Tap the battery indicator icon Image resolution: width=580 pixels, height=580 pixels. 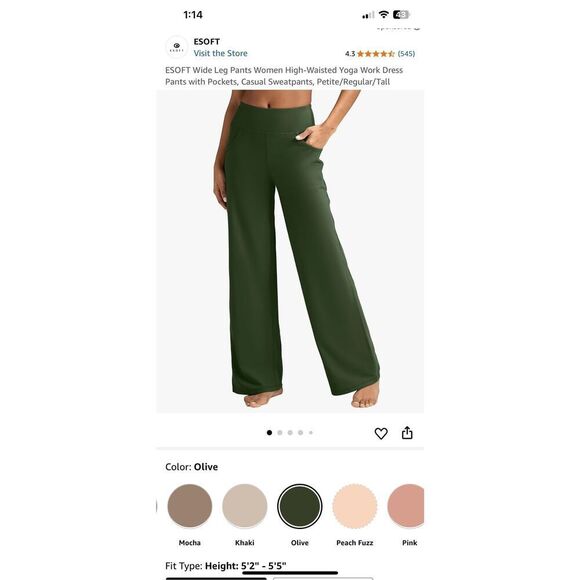pos(401,14)
